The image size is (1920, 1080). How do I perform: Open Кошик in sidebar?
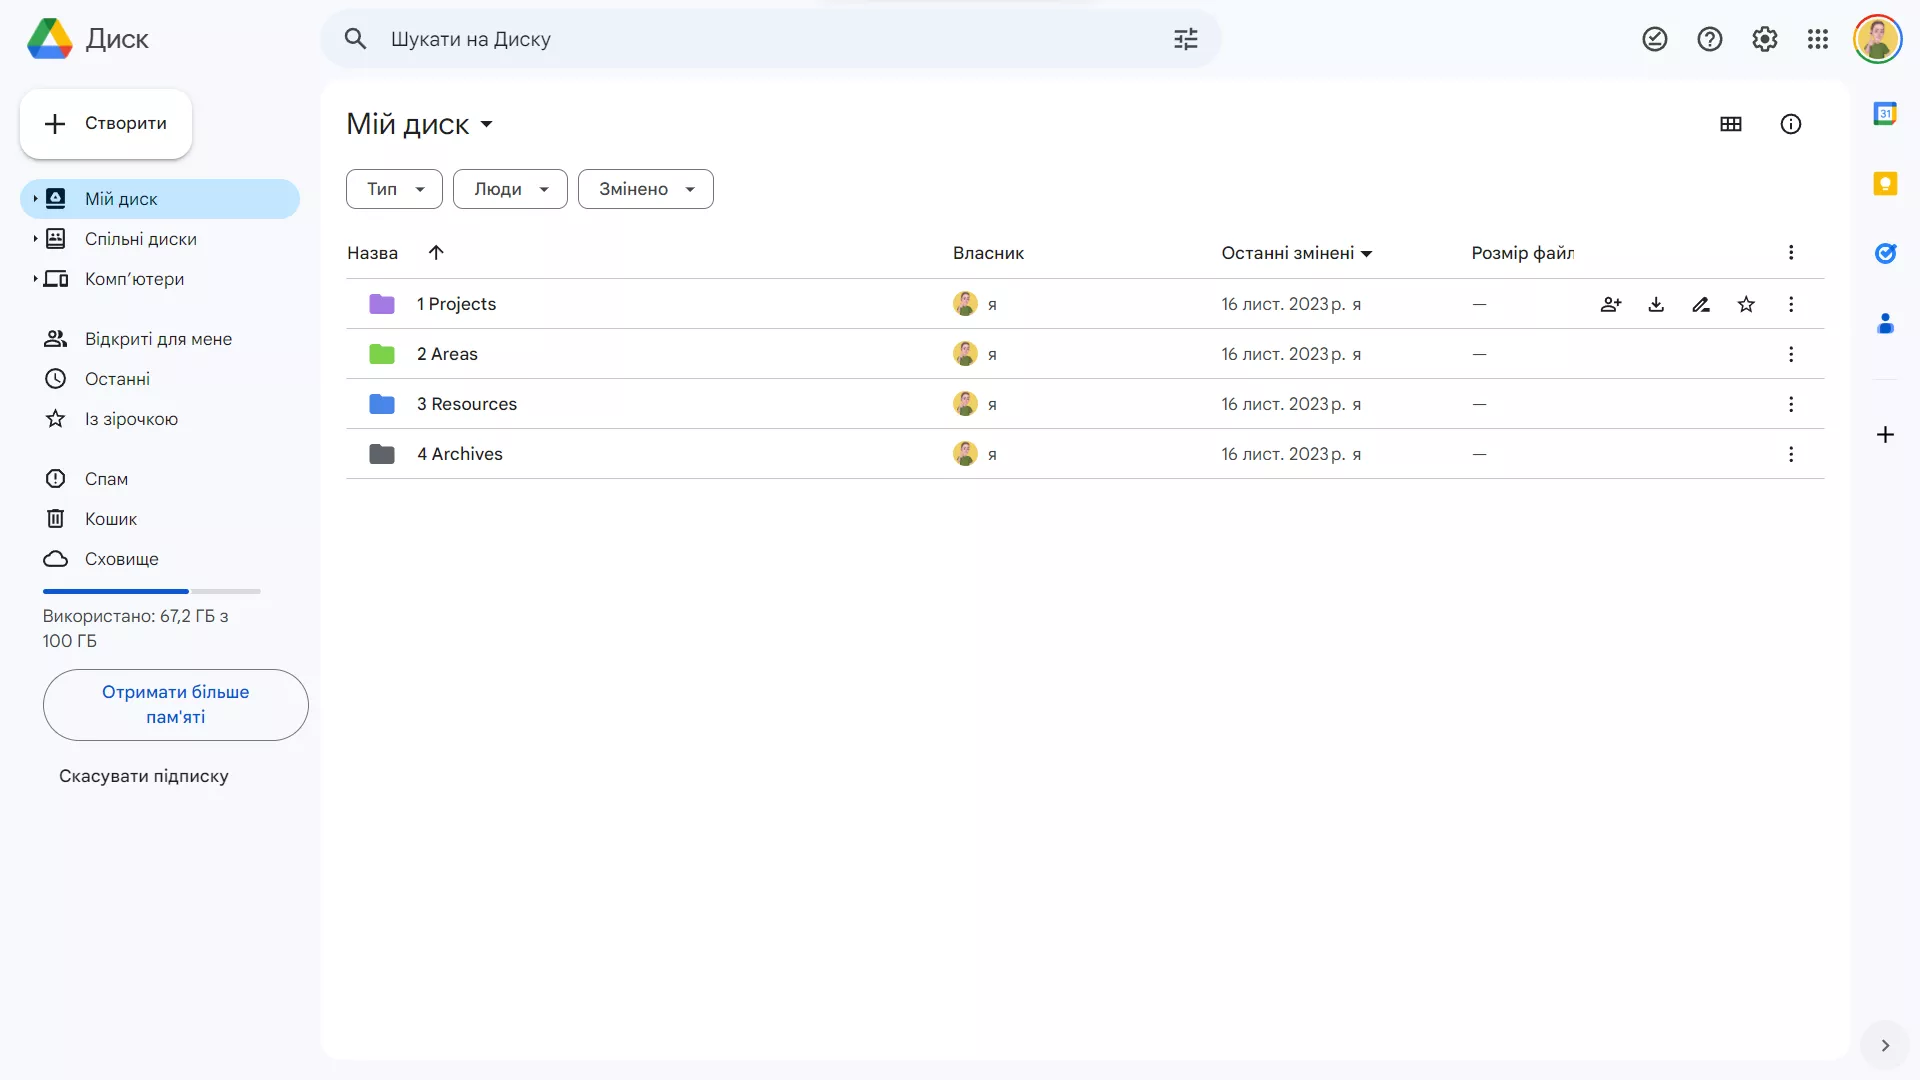click(x=110, y=519)
